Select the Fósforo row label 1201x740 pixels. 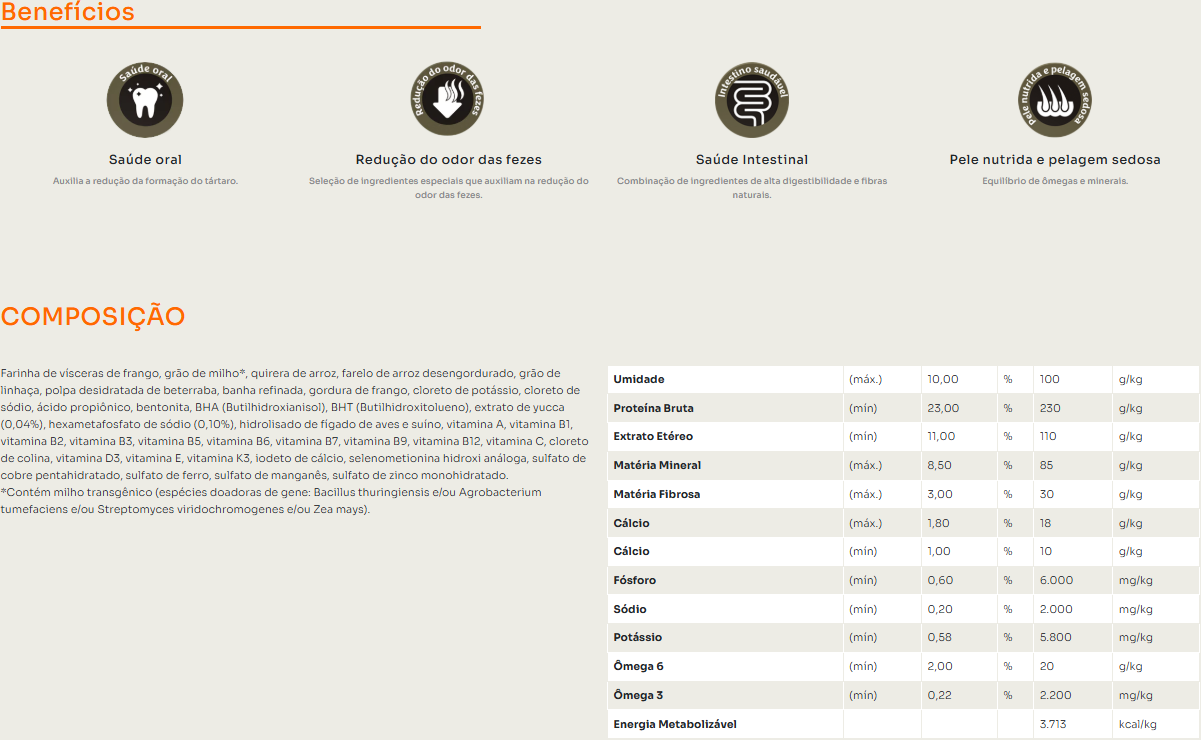tap(635, 580)
